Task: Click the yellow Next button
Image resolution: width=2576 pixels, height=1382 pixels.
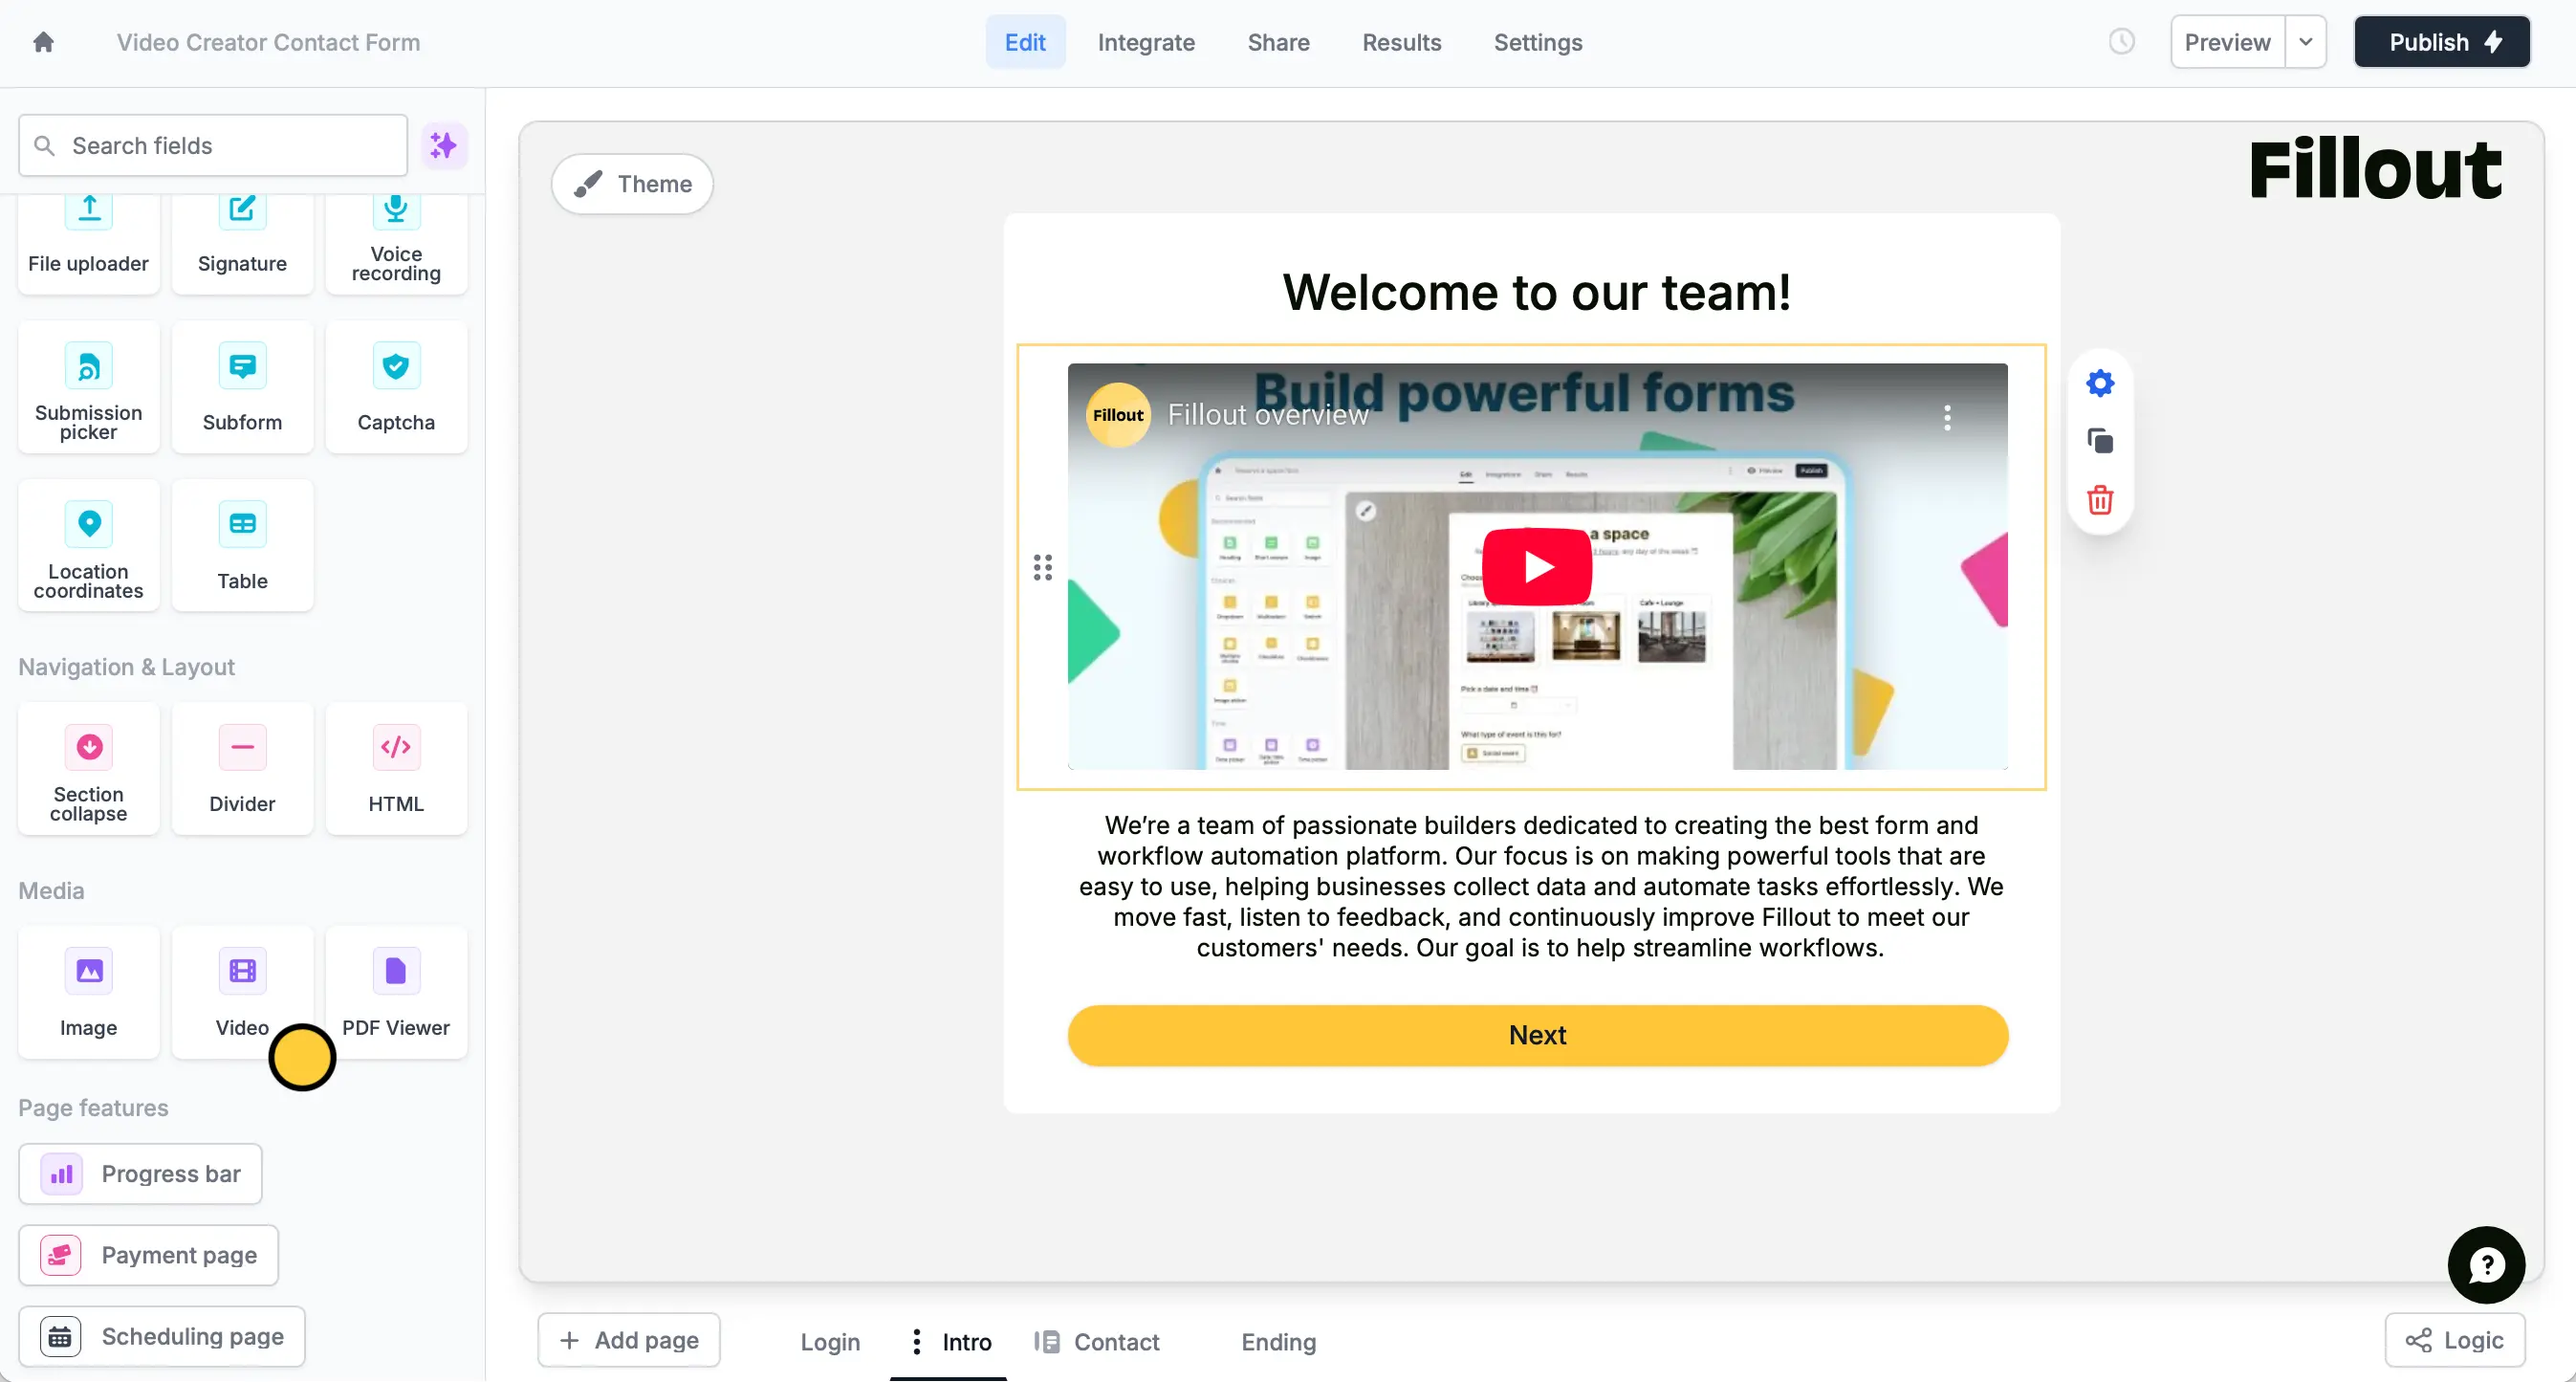Action: tap(1537, 1035)
